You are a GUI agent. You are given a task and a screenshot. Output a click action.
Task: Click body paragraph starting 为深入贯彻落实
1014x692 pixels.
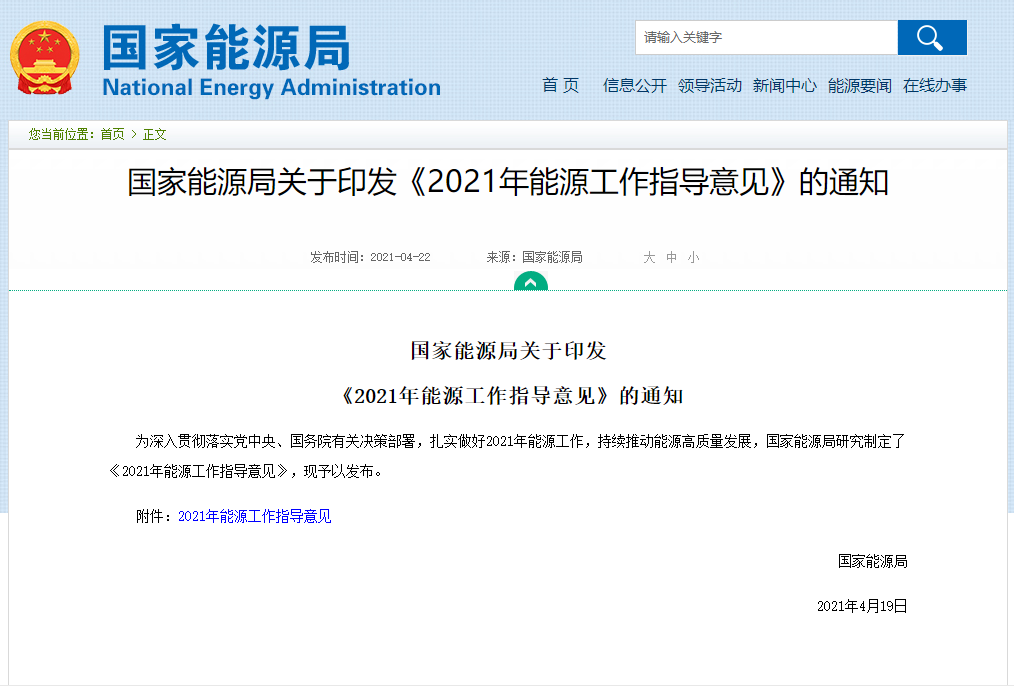click(508, 456)
